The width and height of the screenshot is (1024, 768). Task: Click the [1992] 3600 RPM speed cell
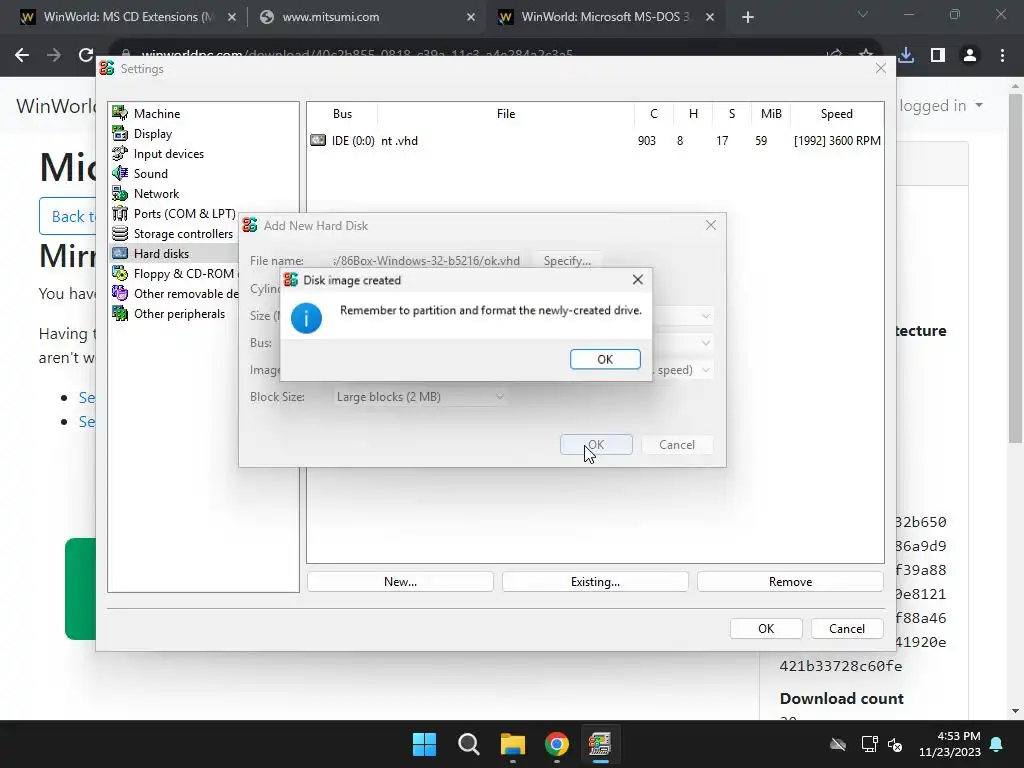pos(837,140)
